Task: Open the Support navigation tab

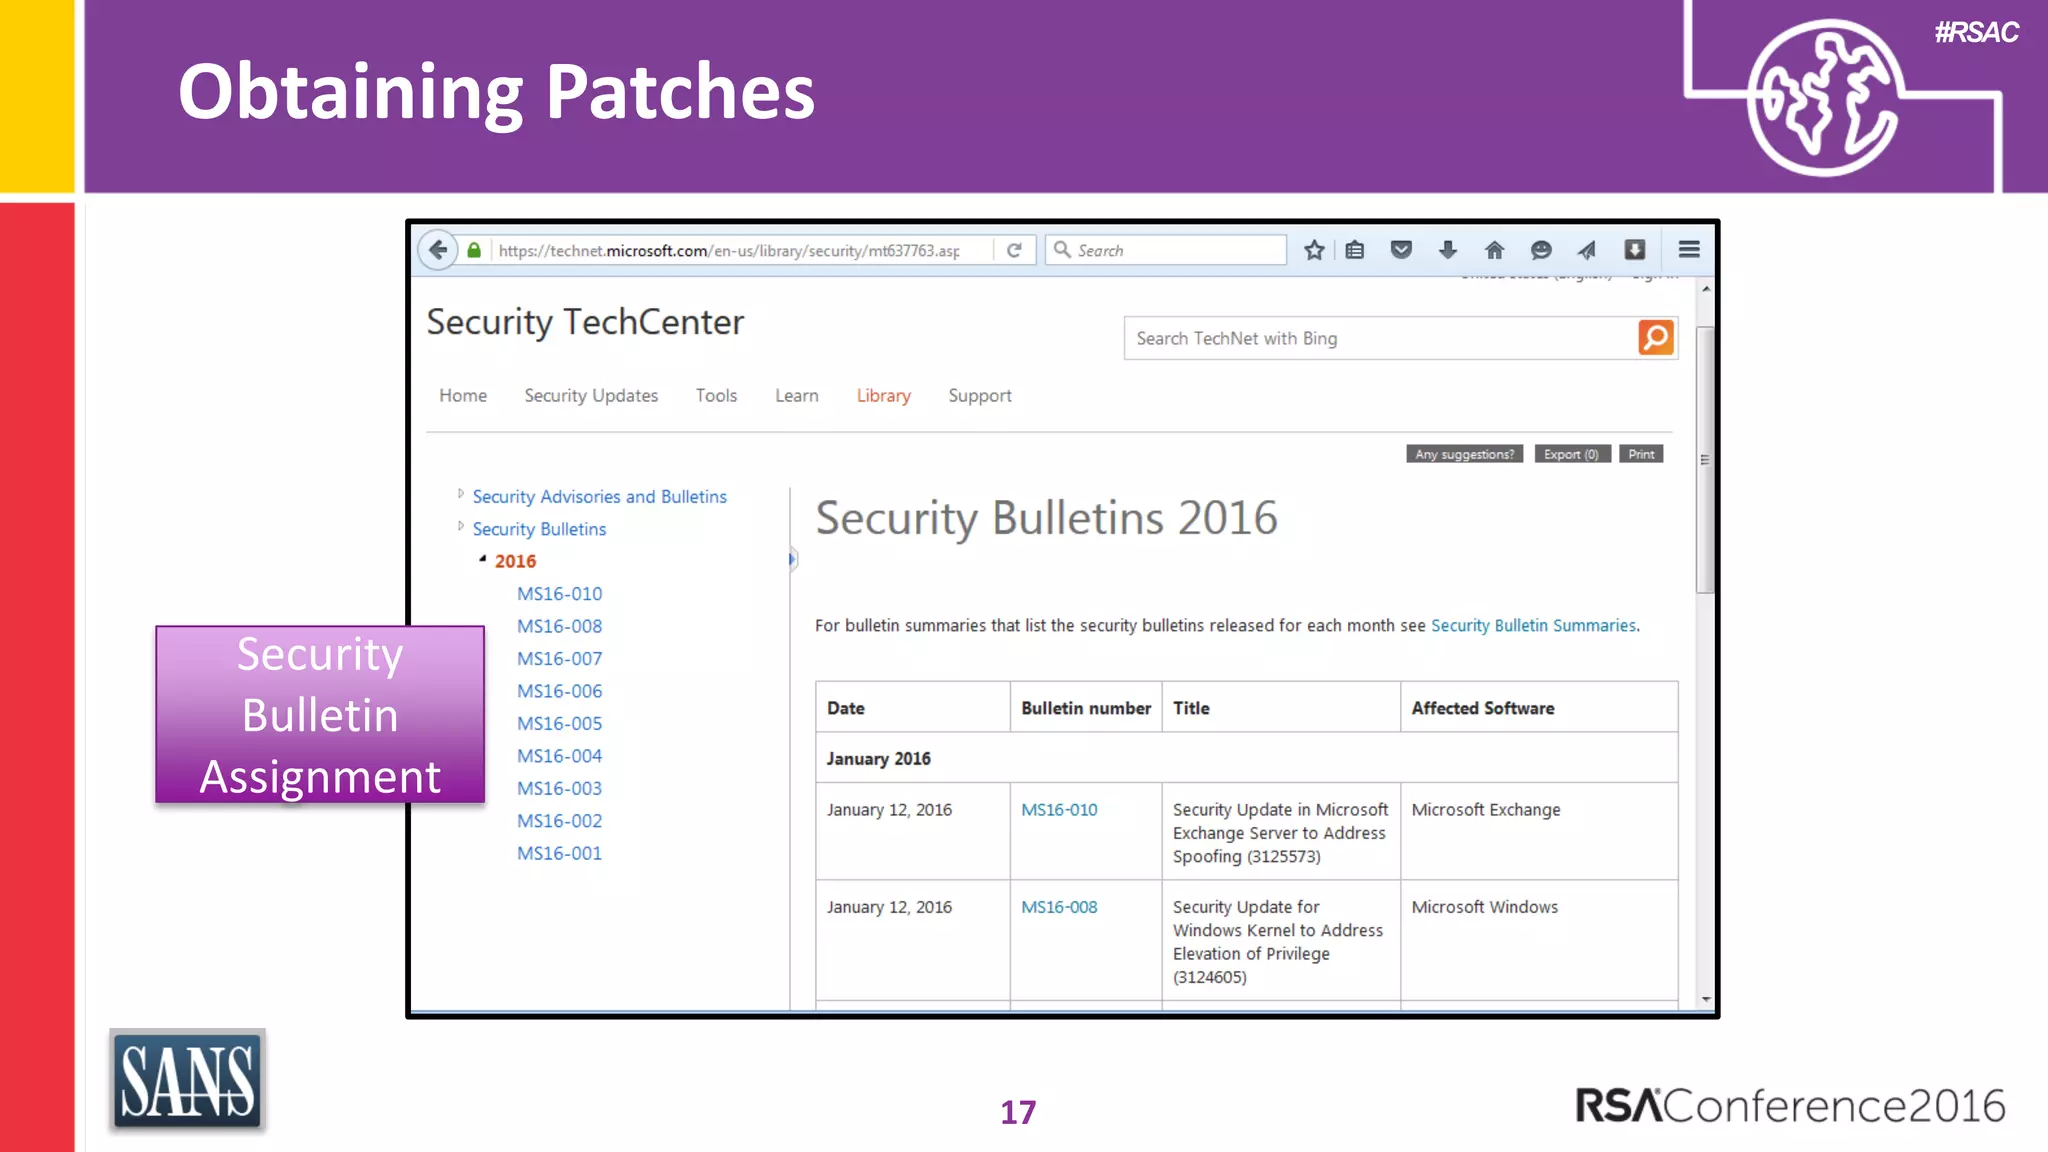Action: click(980, 396)
